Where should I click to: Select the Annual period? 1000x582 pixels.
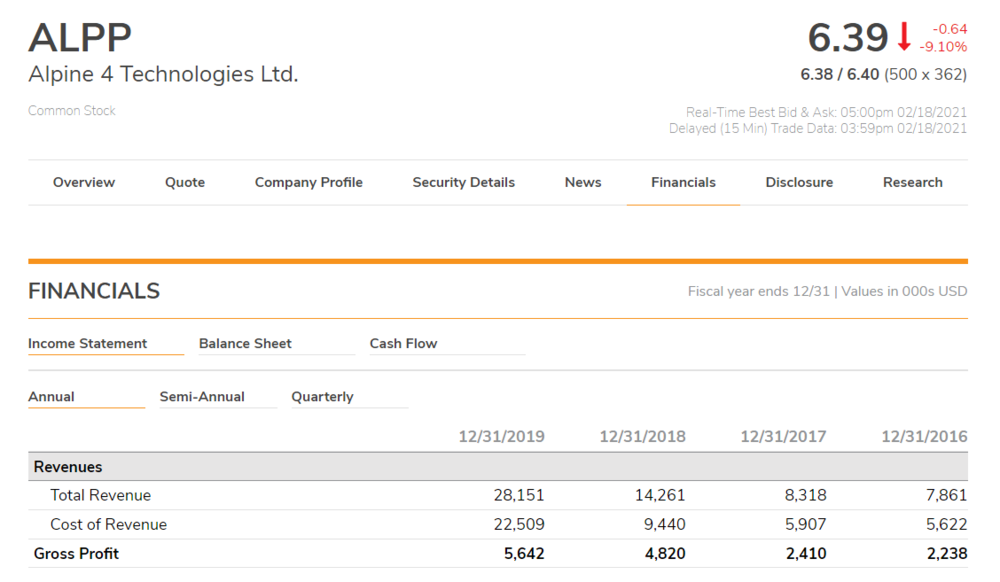(x=51, y=396)
